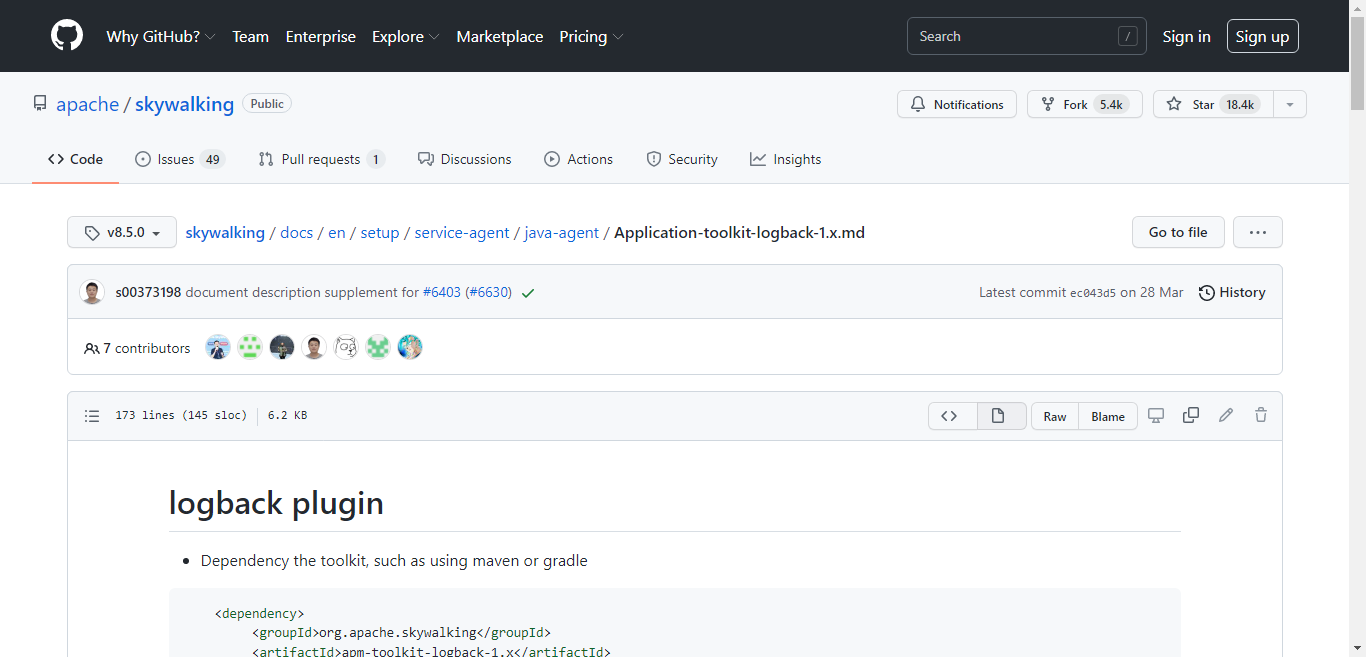This screenshot has width=1366, height=657.
Task: Expand the star lists dropdown arrow
Action: tap(1290, 104)
